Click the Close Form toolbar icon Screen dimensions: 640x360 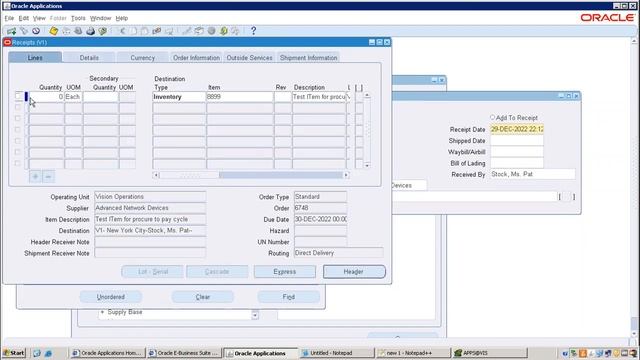click(x=102, y=31)
